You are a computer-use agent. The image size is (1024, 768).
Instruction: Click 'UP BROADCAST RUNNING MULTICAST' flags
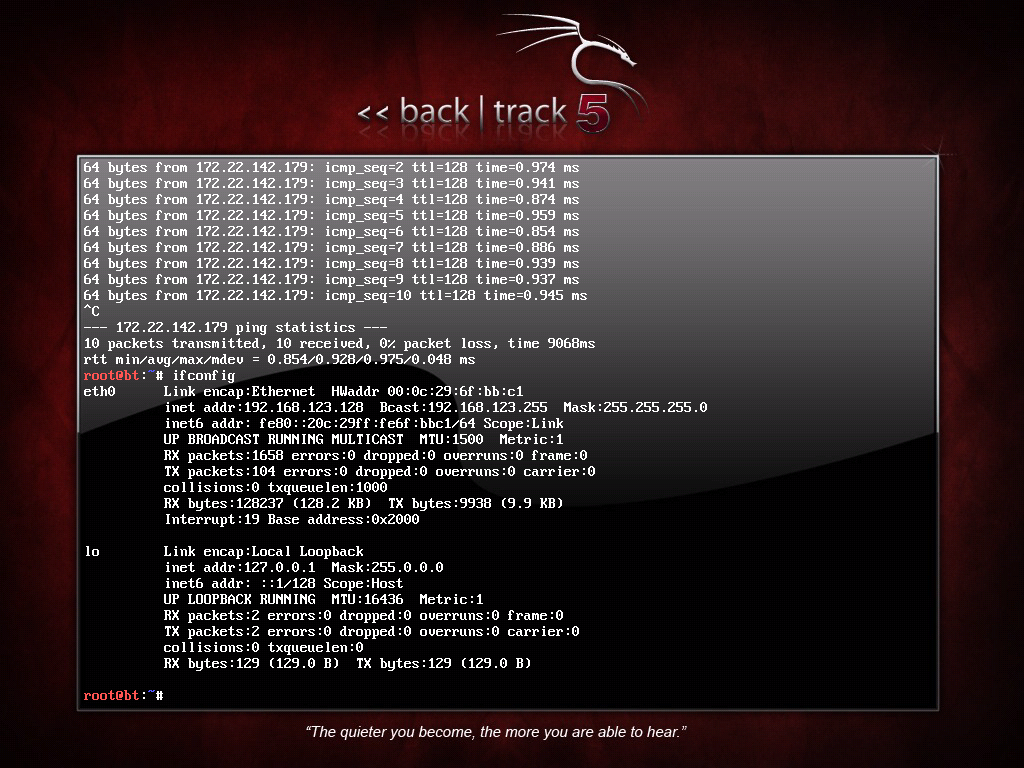pyautogui.click(x=283, y=440)
